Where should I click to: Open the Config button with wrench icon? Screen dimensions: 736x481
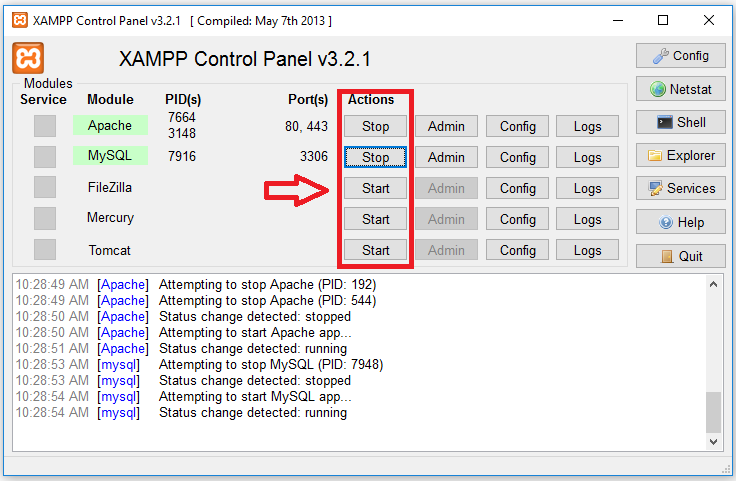click(x=680, y=56)
